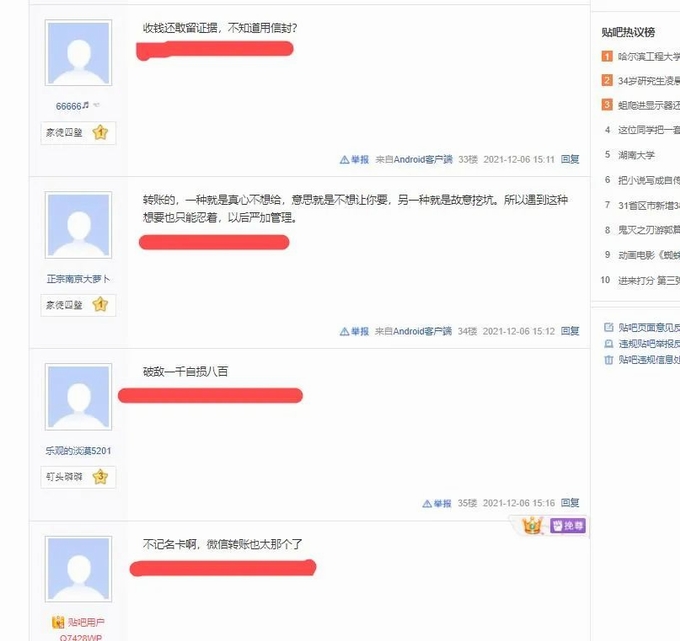Report the 34楼 post with 举报
Viewport: 680px width, 641px height.
point(354,331)
